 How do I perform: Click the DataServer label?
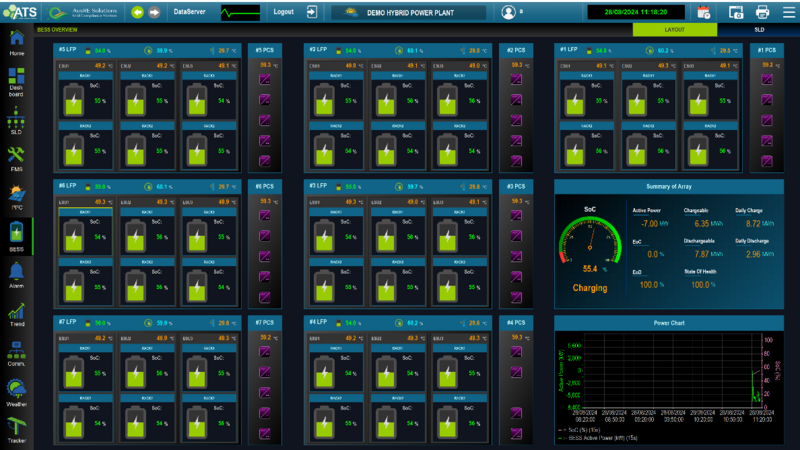(x=189, y=12)
